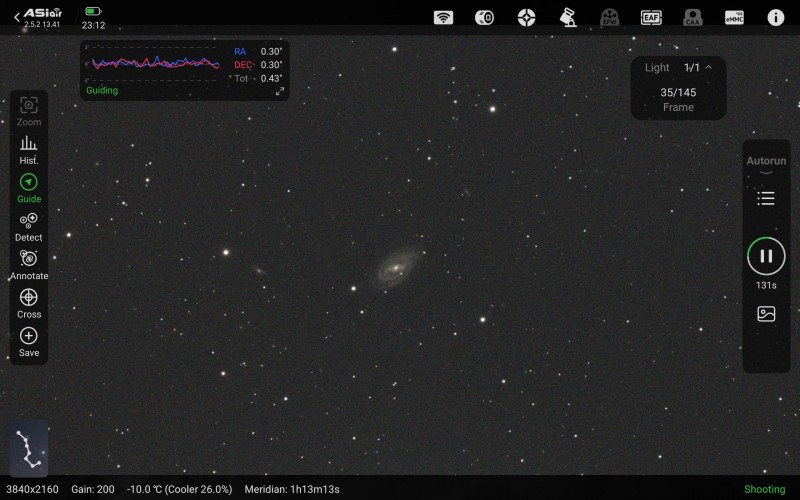The height and width of the screenshot is (500, 800).
Task: Click the DEC 0.30" guiding value
Action: [258, 65]
